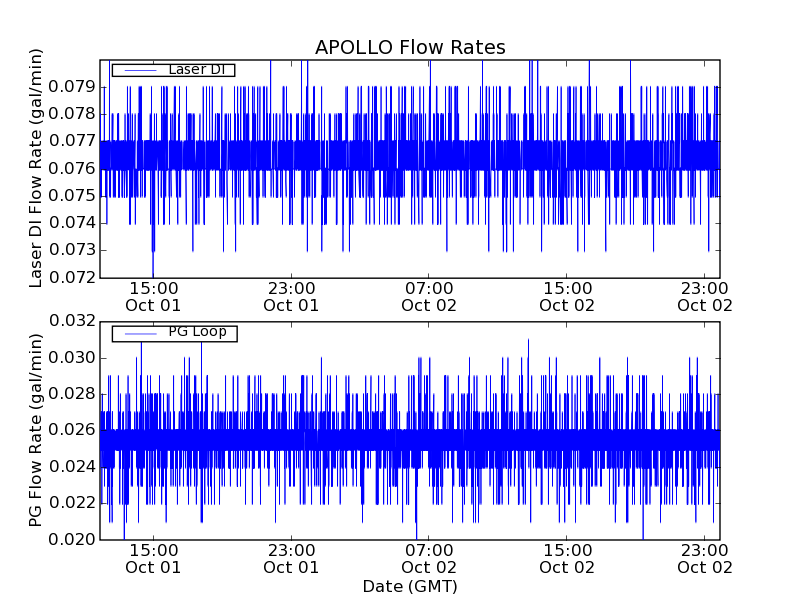Screen dimensions: 800x600
Task: Click the 0.072 y-axis tick label
Action: [x=72, y=278]
